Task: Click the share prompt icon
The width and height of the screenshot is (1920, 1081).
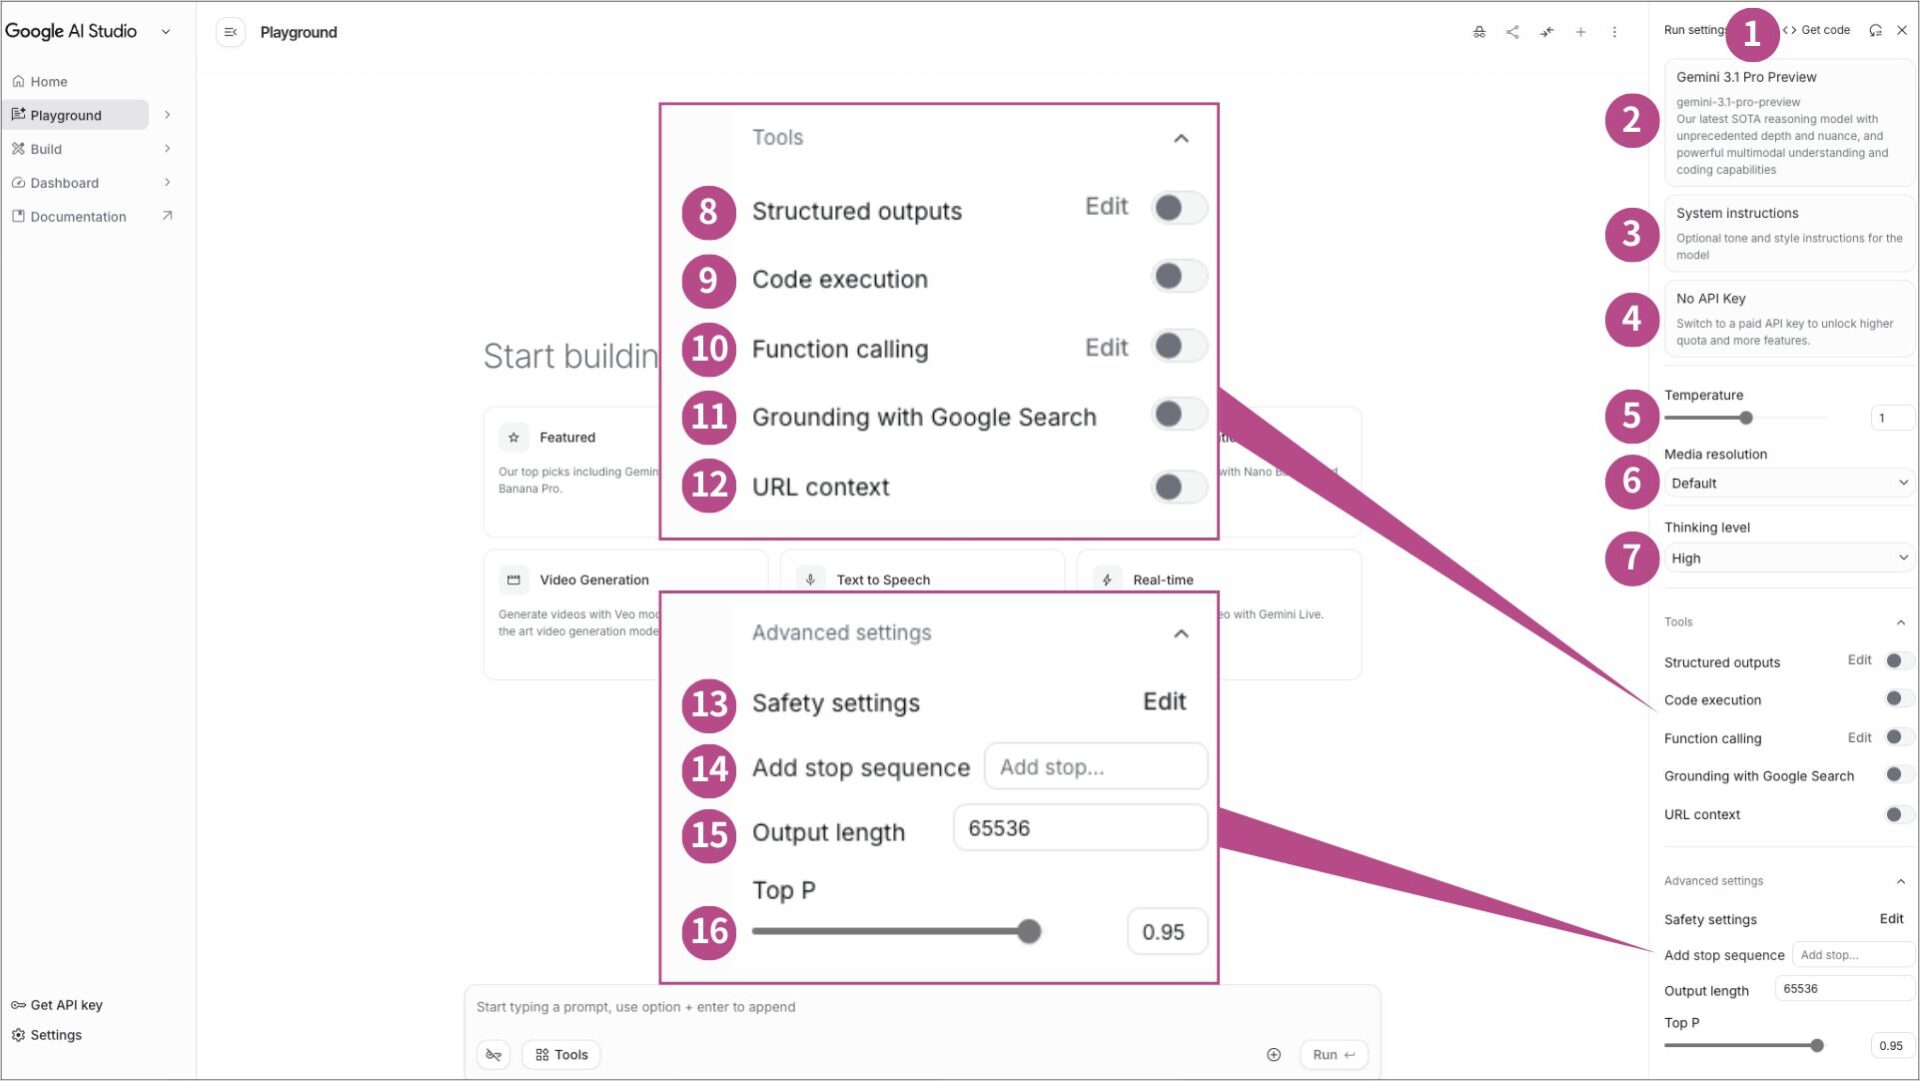Action: click(x=1512, y=32)
